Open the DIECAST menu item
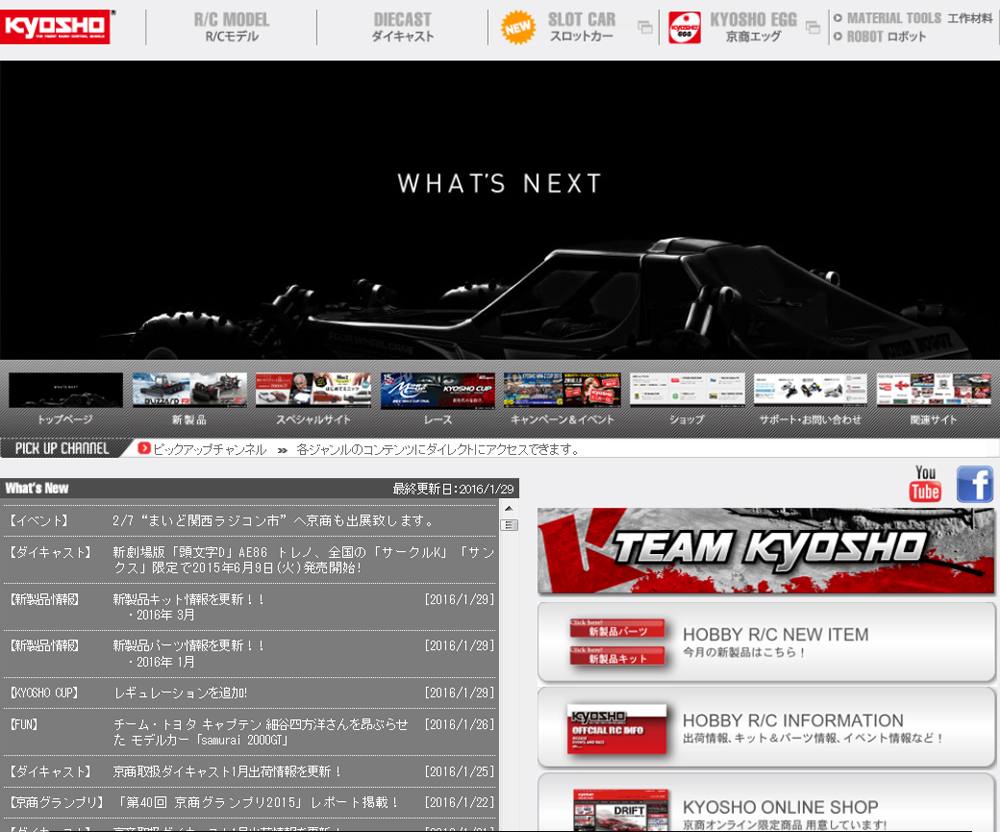The height and width of the screenshot is (832, 1000). (x=402, y=27)
